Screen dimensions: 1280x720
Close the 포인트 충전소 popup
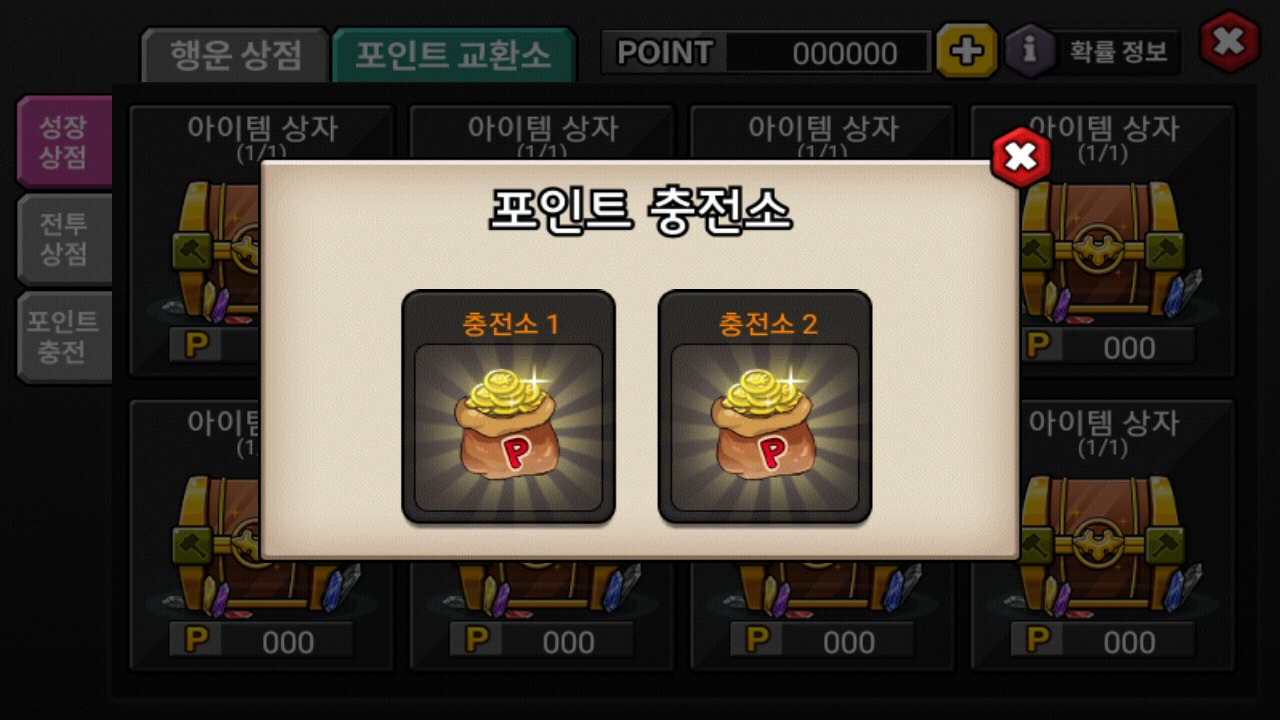(x=1020, y=157)
